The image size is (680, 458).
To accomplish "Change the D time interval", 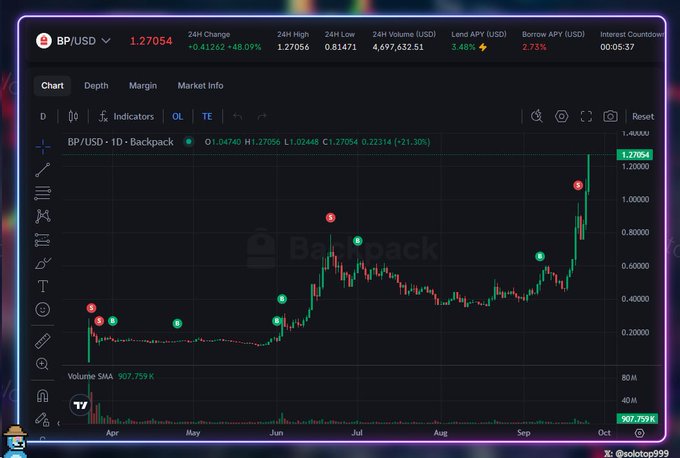I will click(x=43, y=116).
